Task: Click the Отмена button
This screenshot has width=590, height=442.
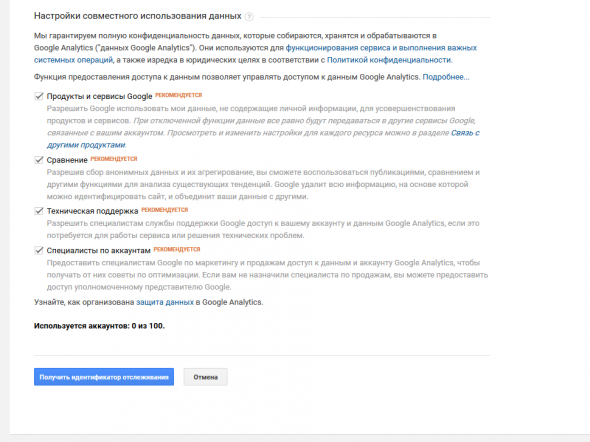Action: [205, 377]
